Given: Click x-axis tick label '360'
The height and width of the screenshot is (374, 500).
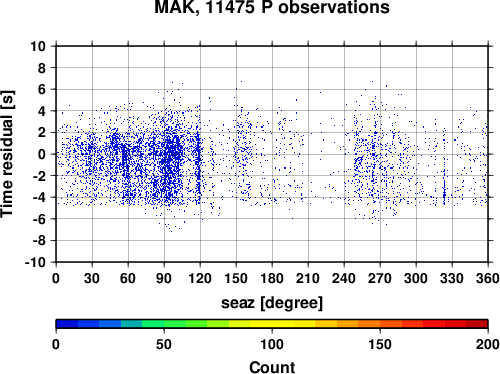Looking at the screenshot, I should [x=487, y=278].
